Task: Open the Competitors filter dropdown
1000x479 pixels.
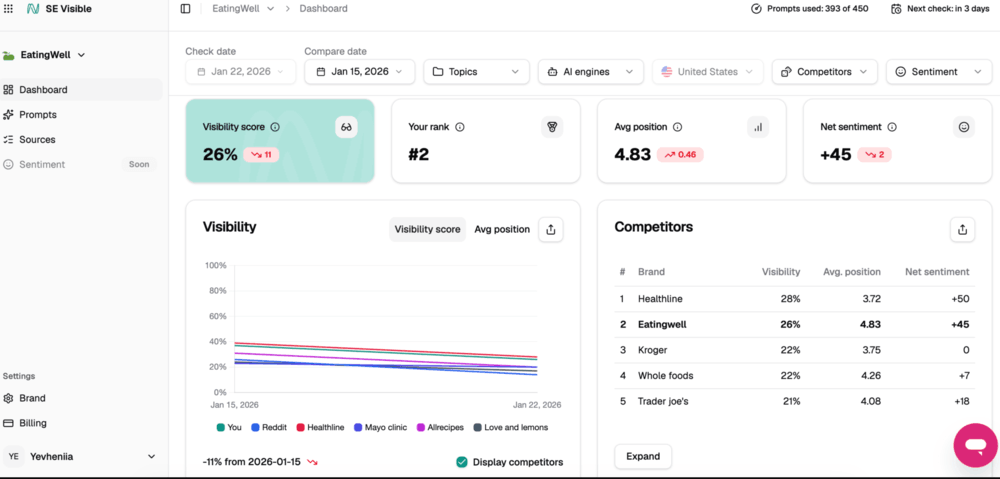Action: [x=825, y=72]
